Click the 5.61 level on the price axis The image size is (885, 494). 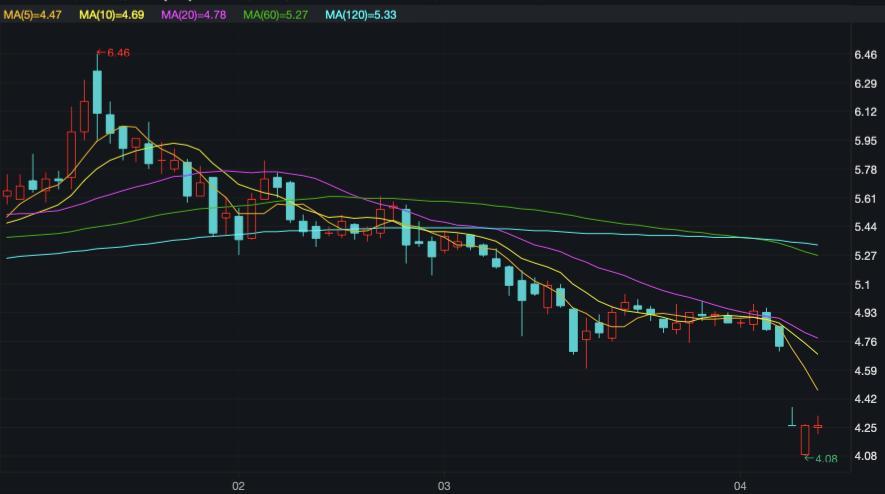point(865,199)
